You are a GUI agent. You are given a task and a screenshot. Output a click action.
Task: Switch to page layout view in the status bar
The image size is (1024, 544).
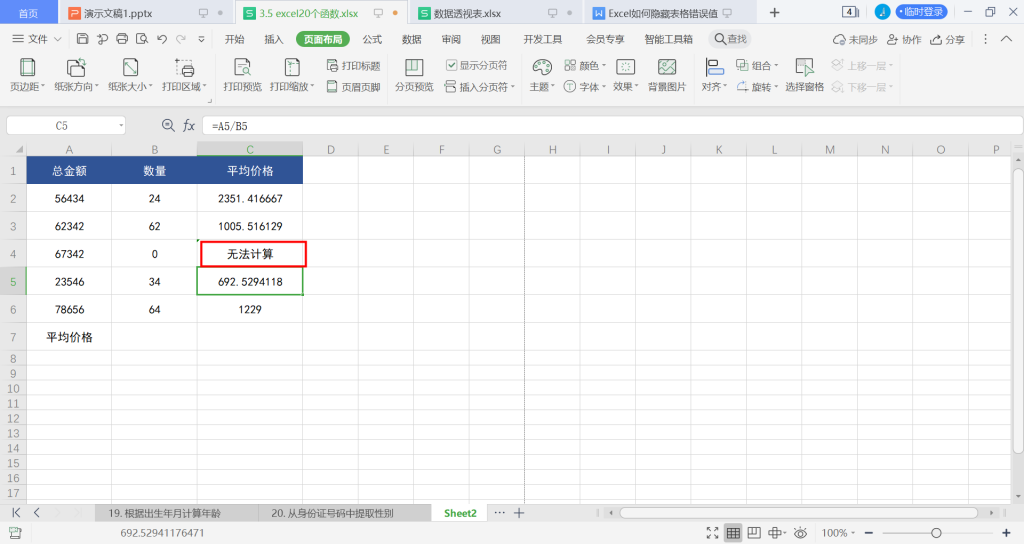point(754,533)
